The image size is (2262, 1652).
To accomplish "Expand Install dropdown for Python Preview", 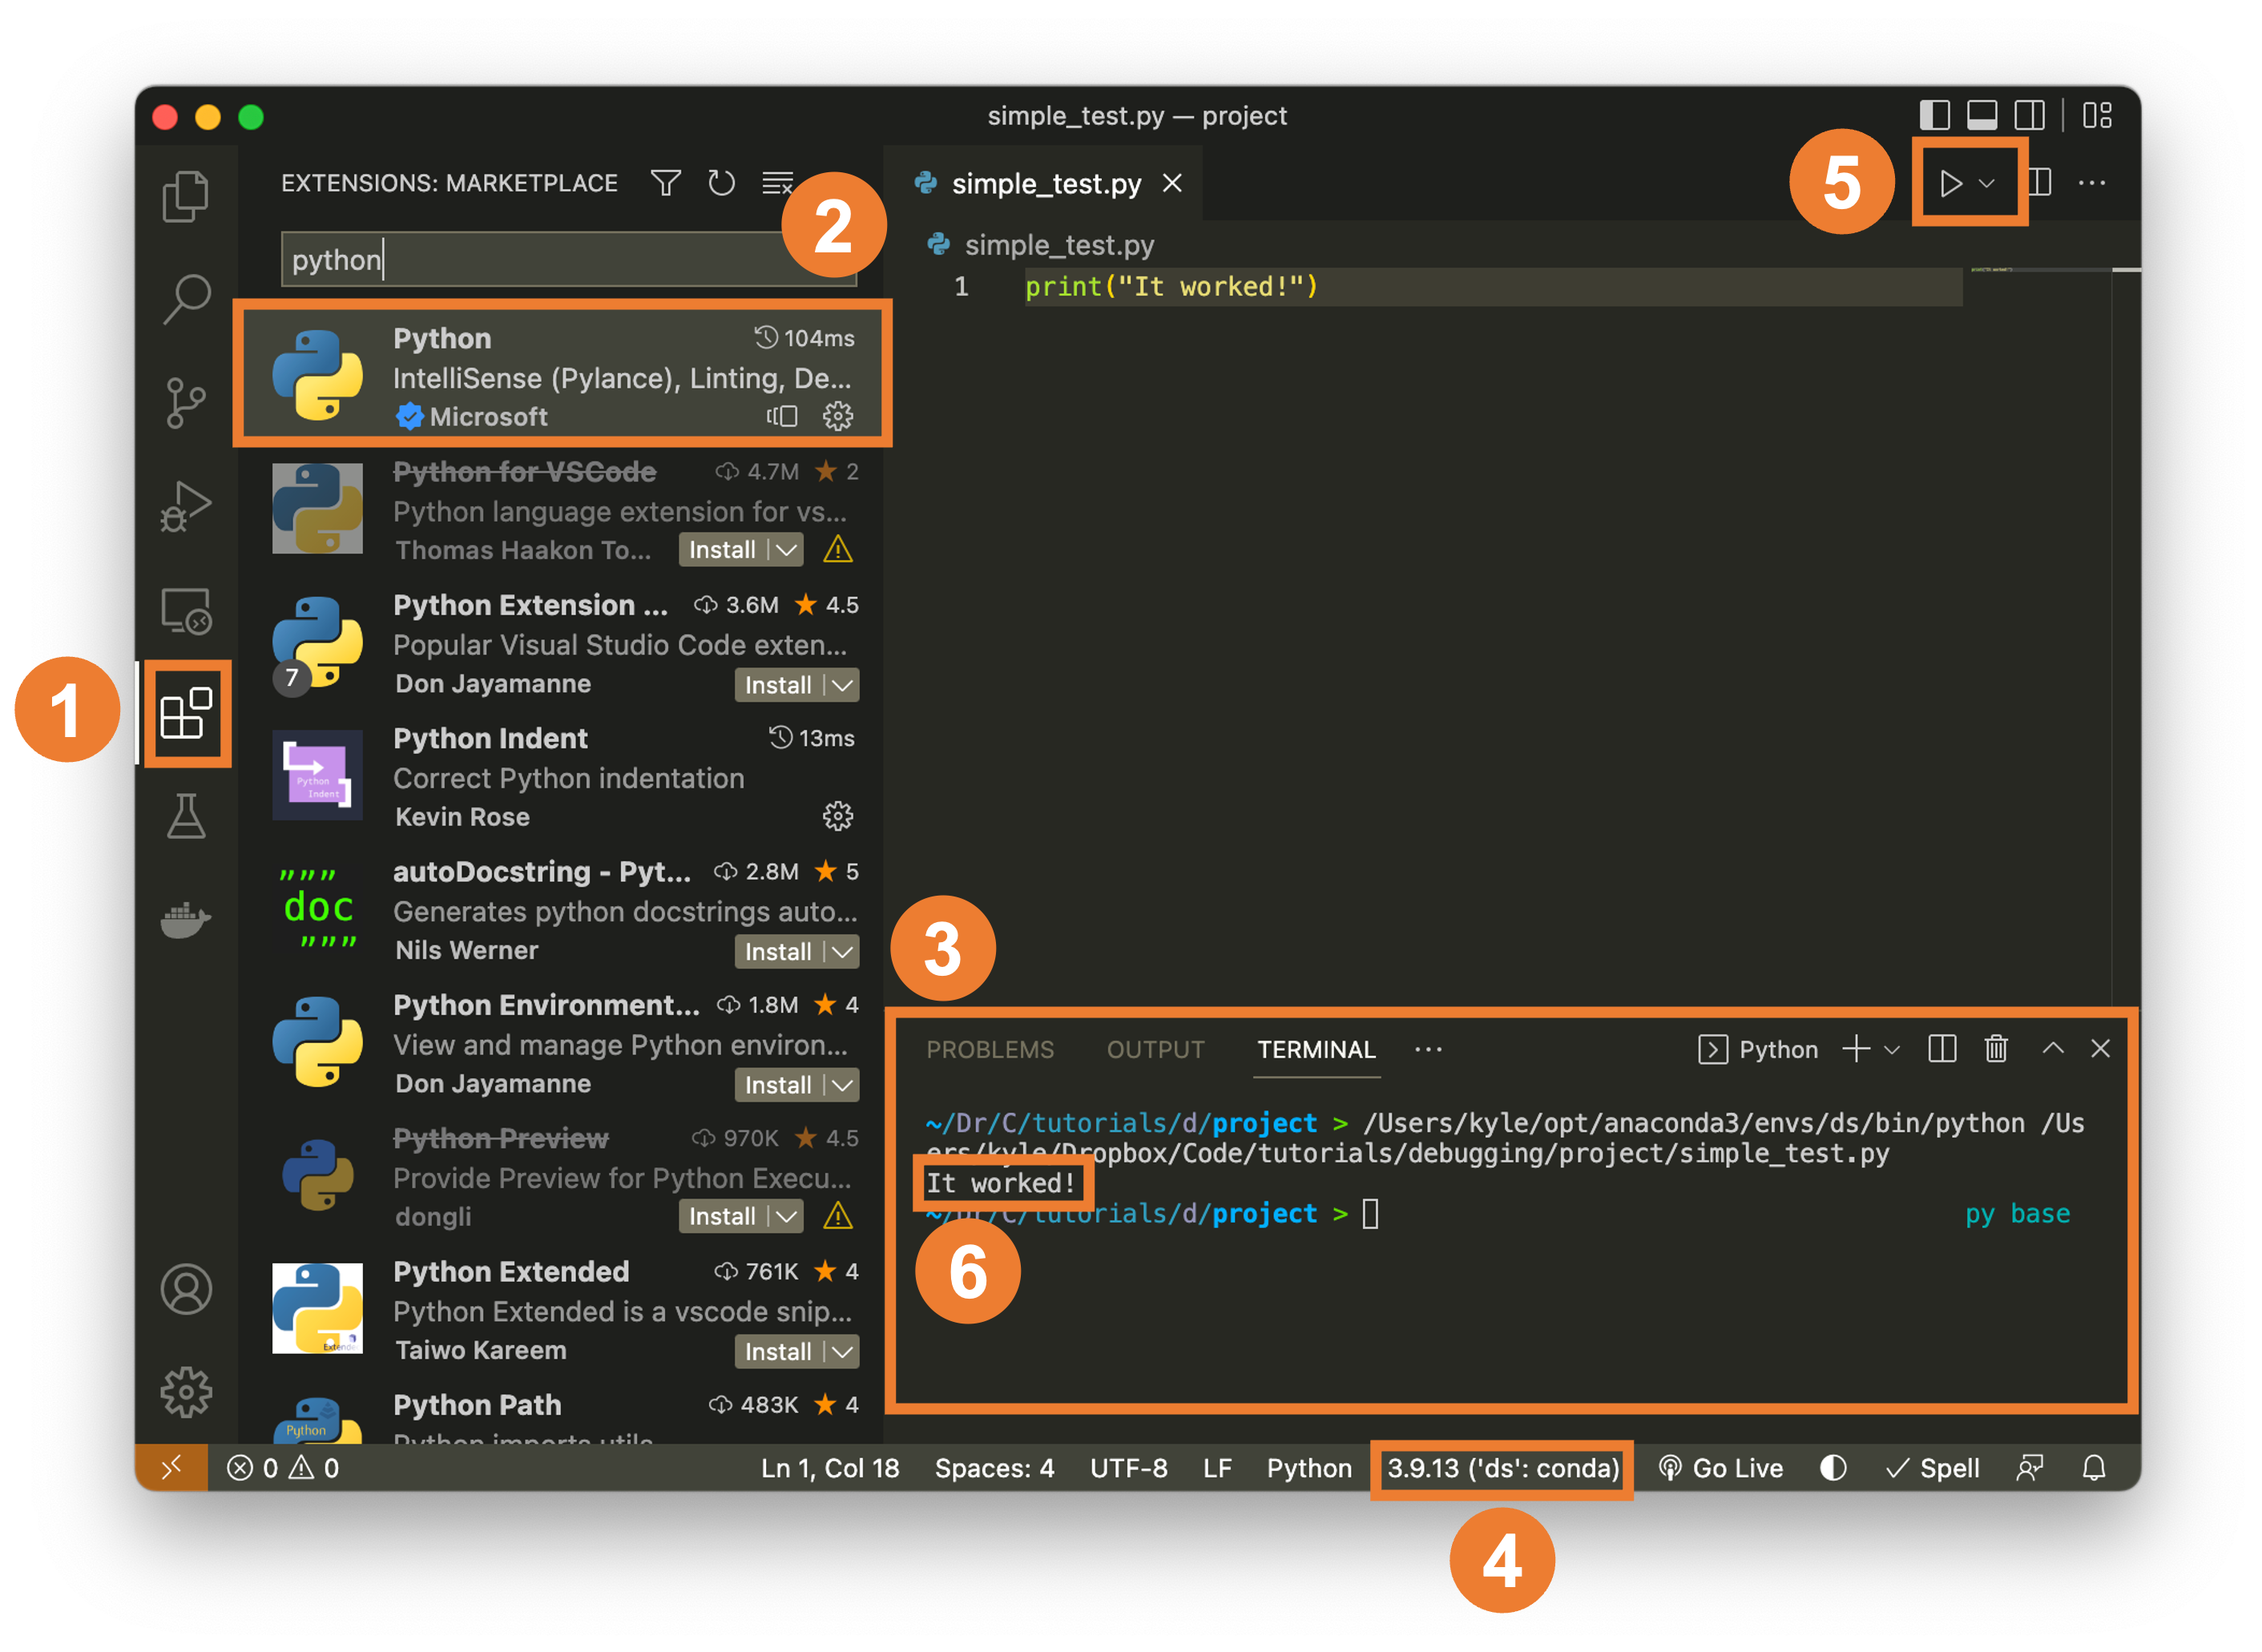I will [787, 1216].
